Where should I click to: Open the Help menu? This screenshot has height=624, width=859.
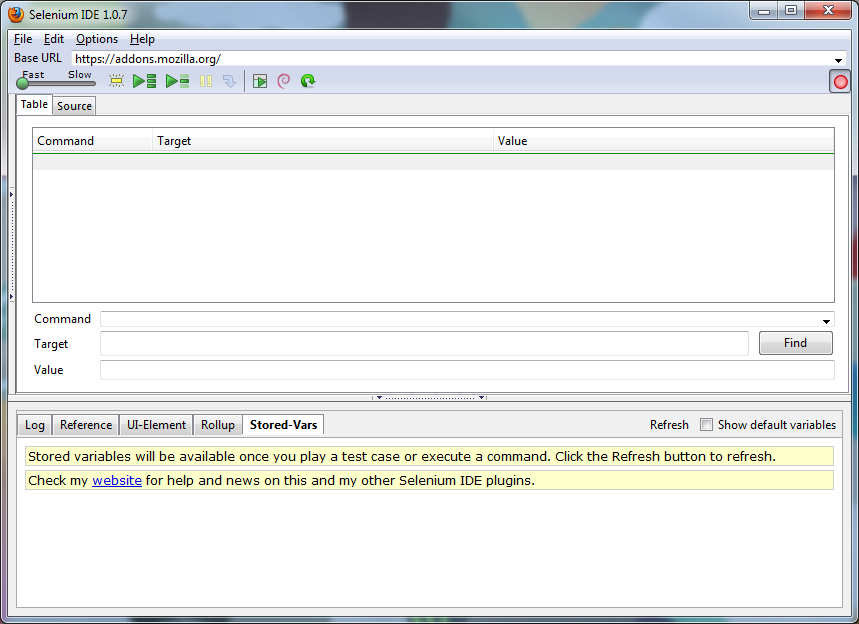142,39
